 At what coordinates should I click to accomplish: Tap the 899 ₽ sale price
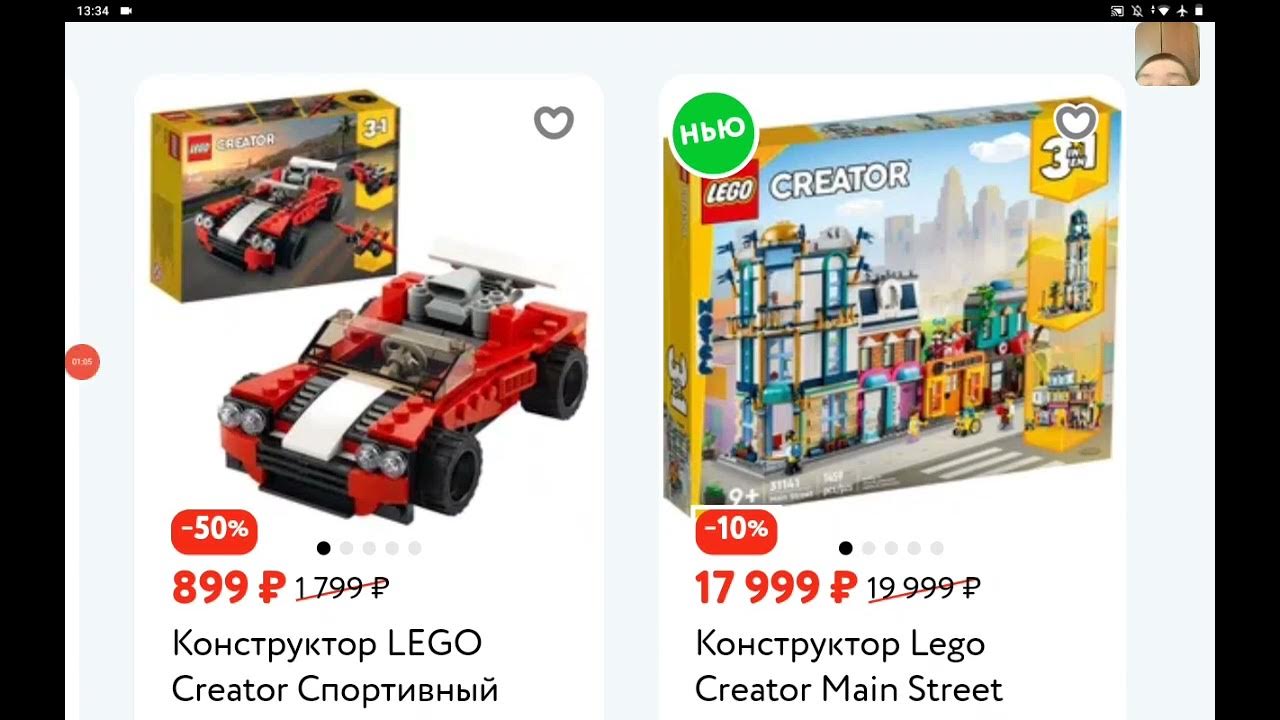pyautogui.click(x=229, y=588)
